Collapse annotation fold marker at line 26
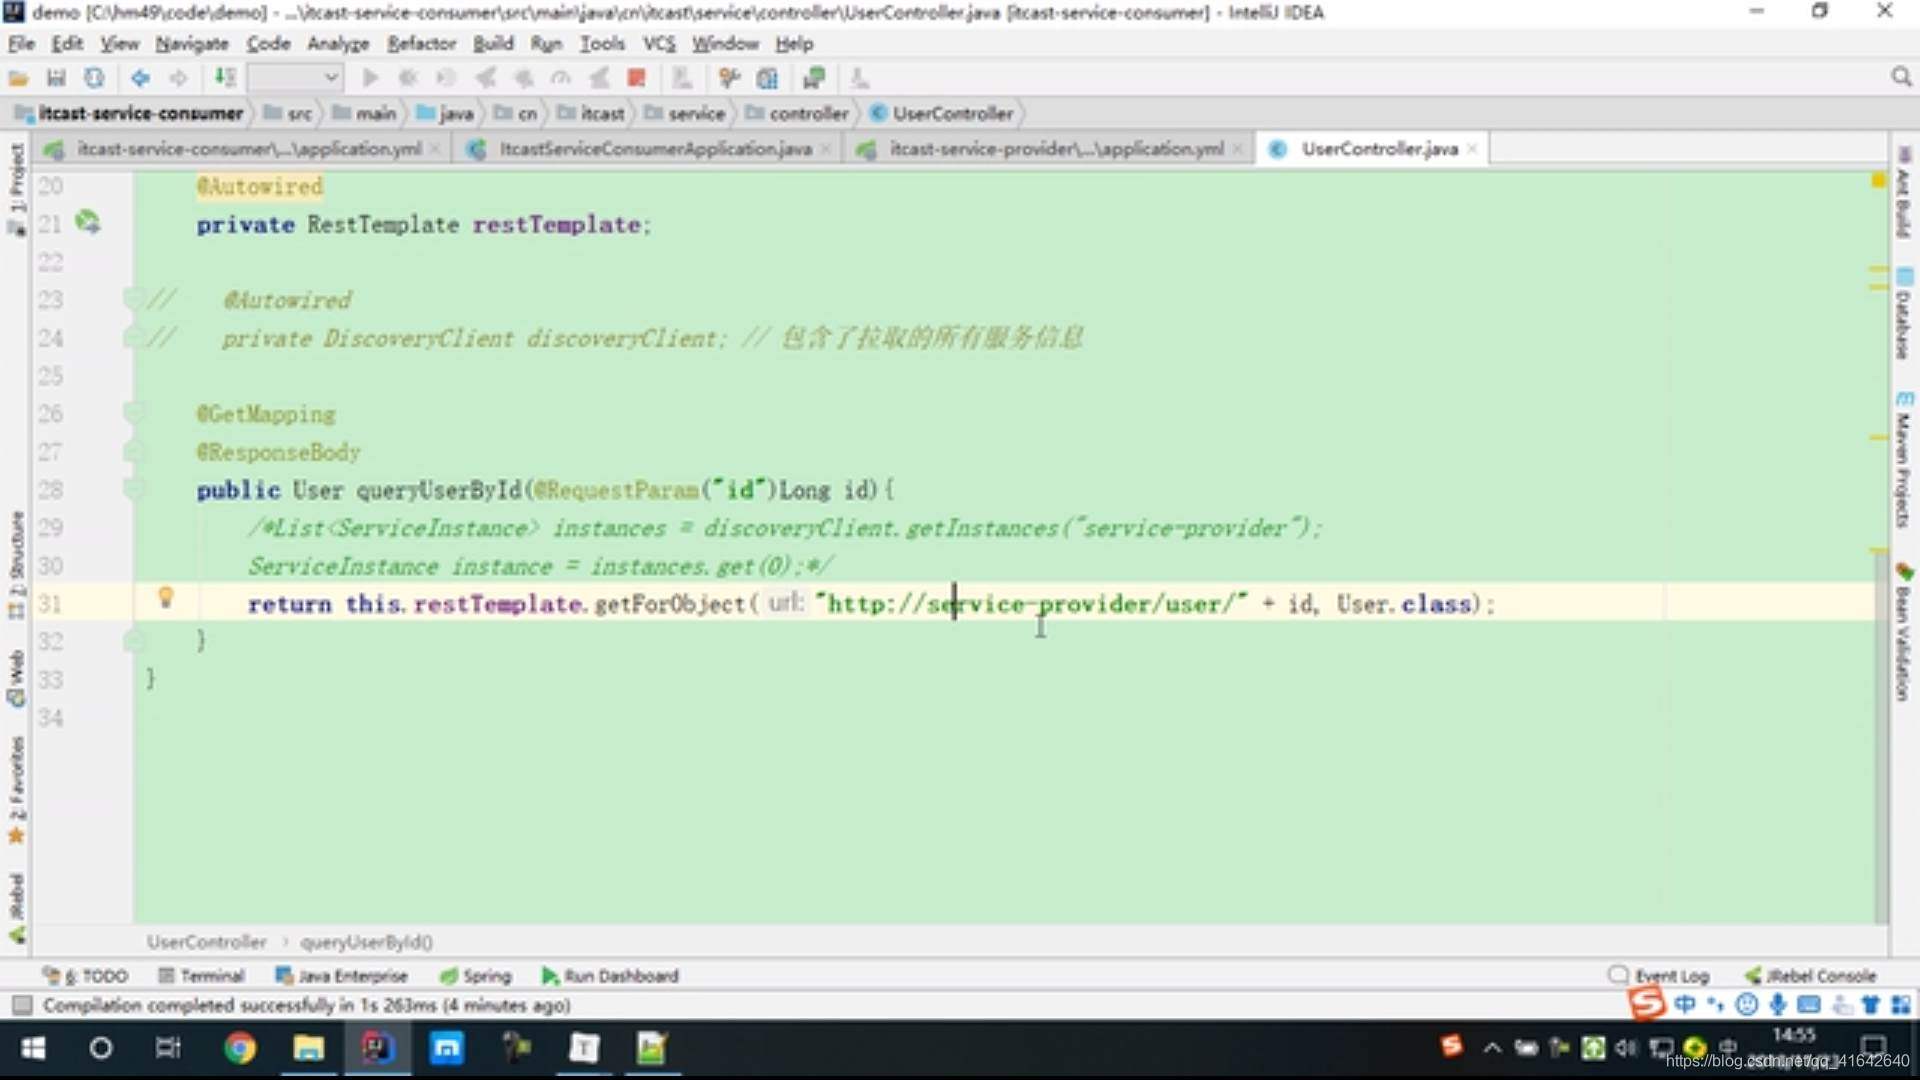1920x1080 pixels. click(x=133, y=414)
